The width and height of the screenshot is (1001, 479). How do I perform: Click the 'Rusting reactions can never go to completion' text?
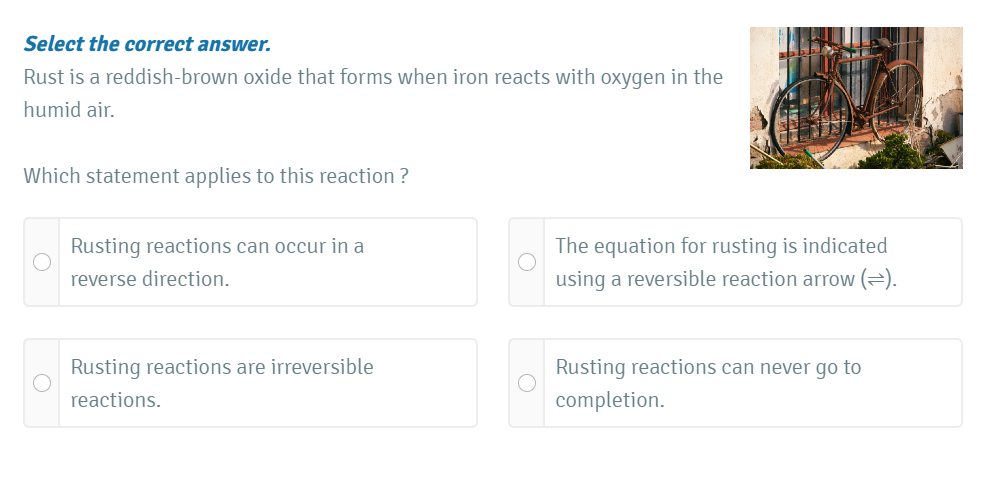(707, 367)
